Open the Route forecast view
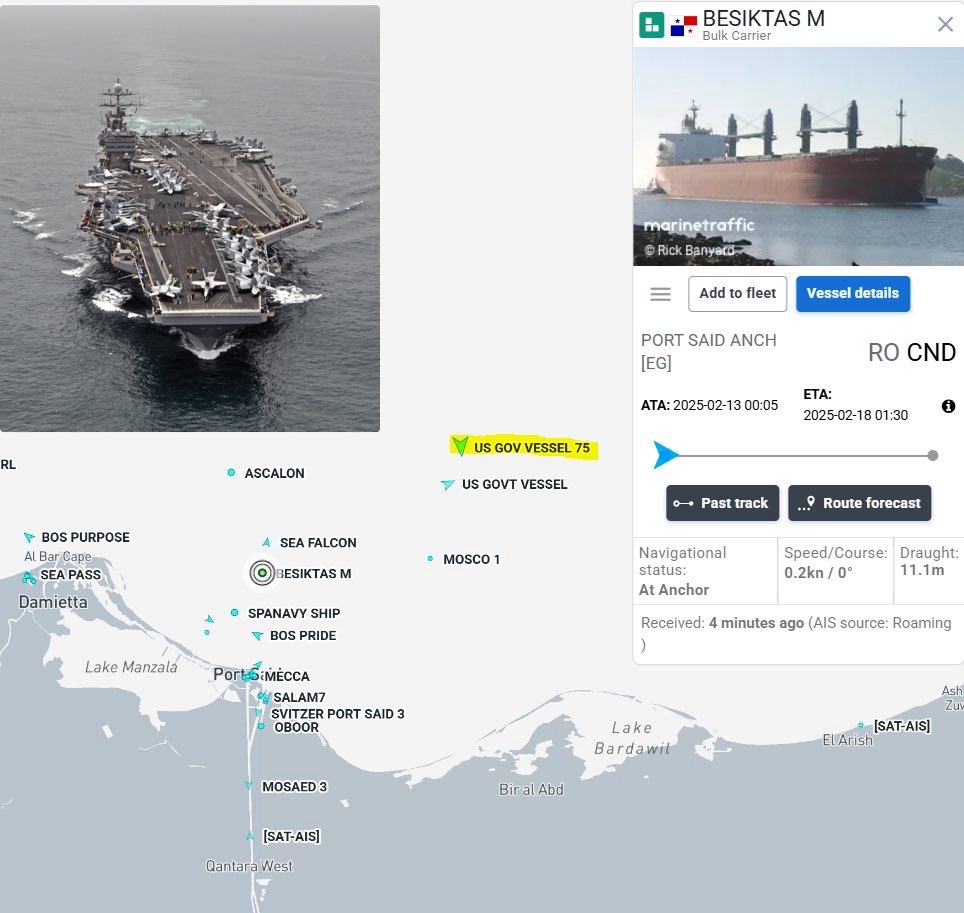964x913 pixels. point(859,503)
